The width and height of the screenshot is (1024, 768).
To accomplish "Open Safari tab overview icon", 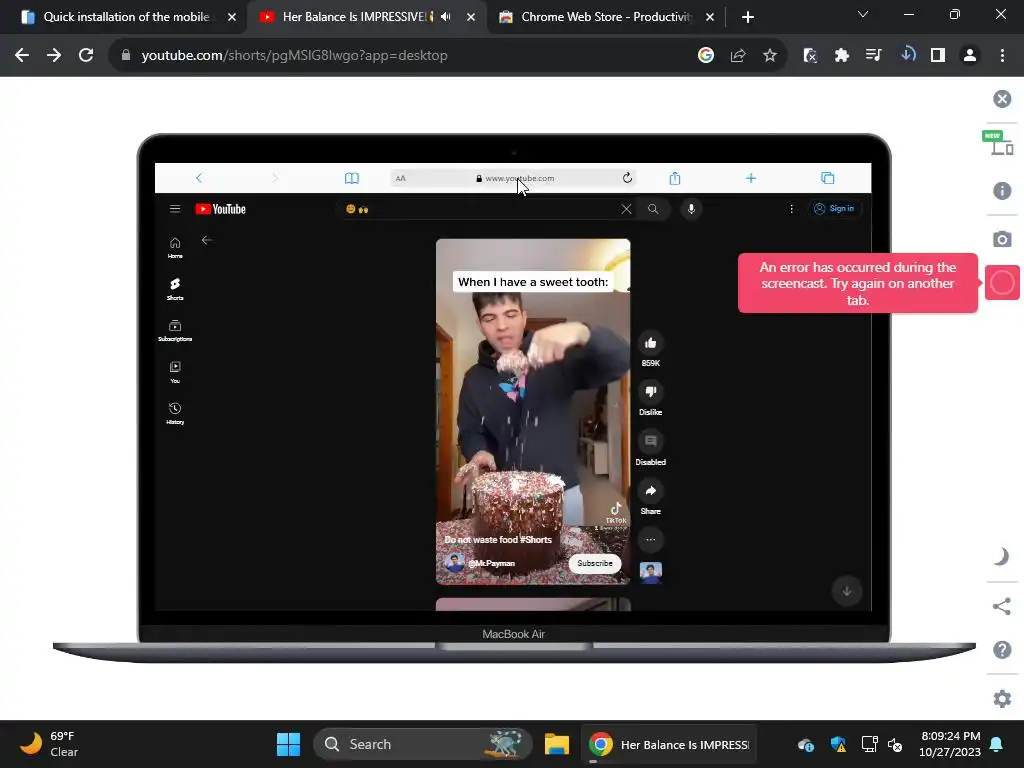I will pos(827,178).
